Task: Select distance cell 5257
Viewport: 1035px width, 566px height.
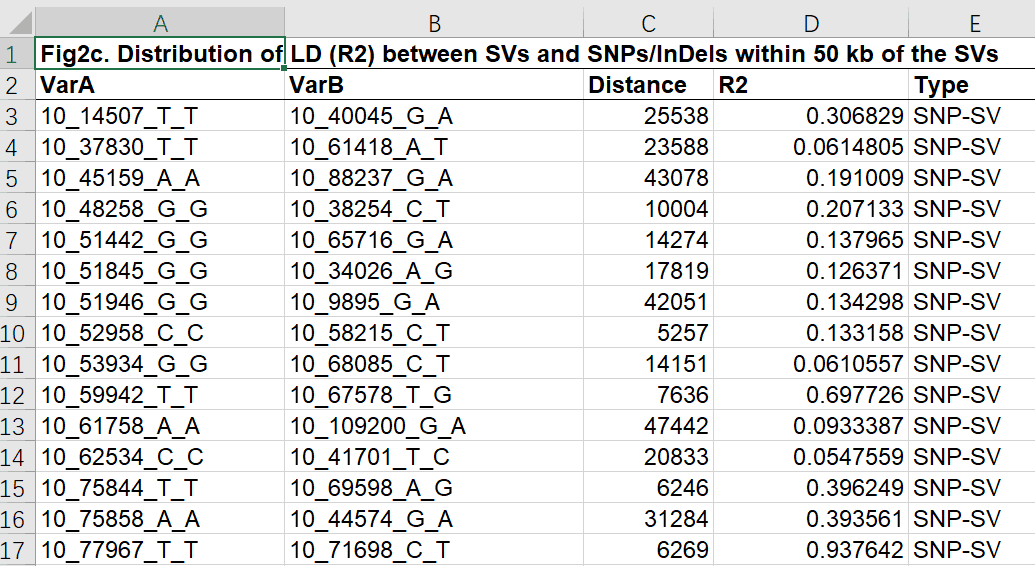Action: (648, 332)
